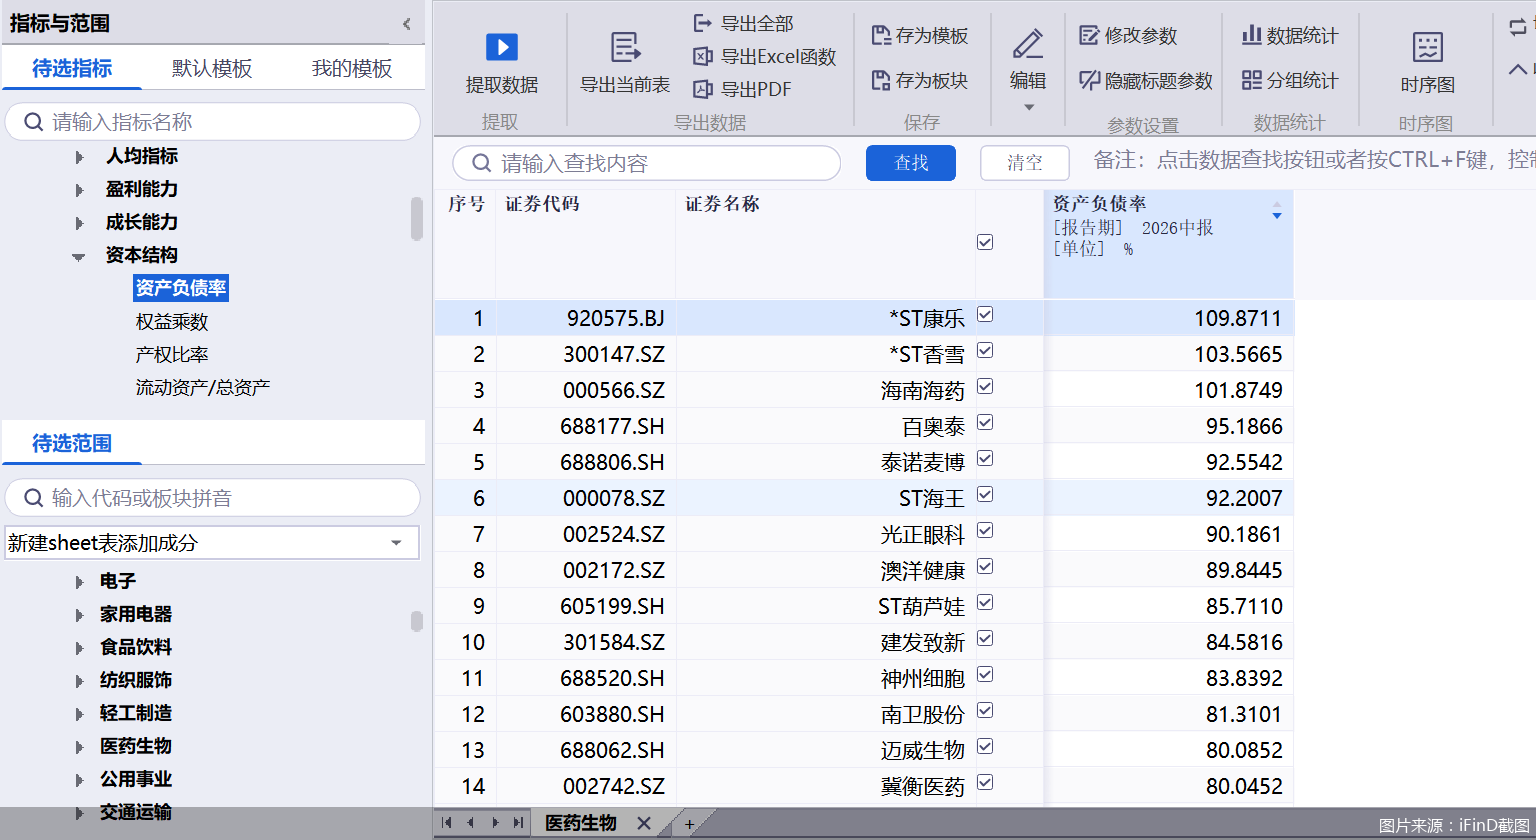Select 权益乘数 indicator
The width and height of the screenshot is (1536, 840).
[172, 322]
